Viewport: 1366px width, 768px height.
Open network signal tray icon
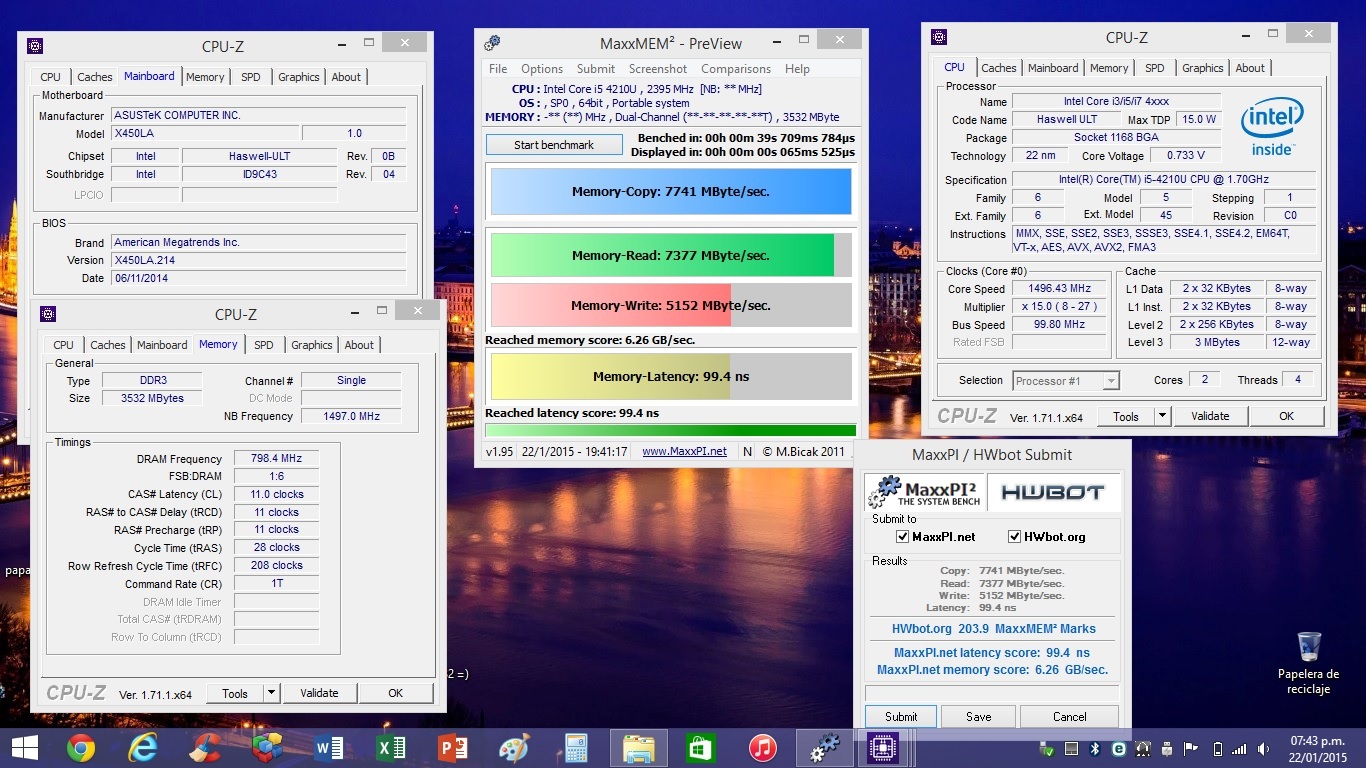[x=1240, y=748]
